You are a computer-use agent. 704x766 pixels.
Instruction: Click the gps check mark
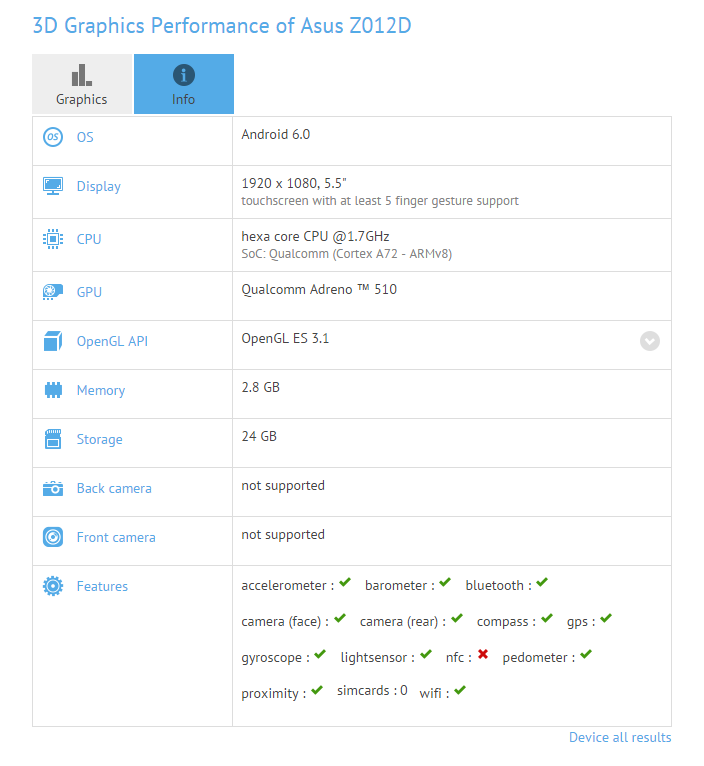pyautogui.click(x=606, y=618)
